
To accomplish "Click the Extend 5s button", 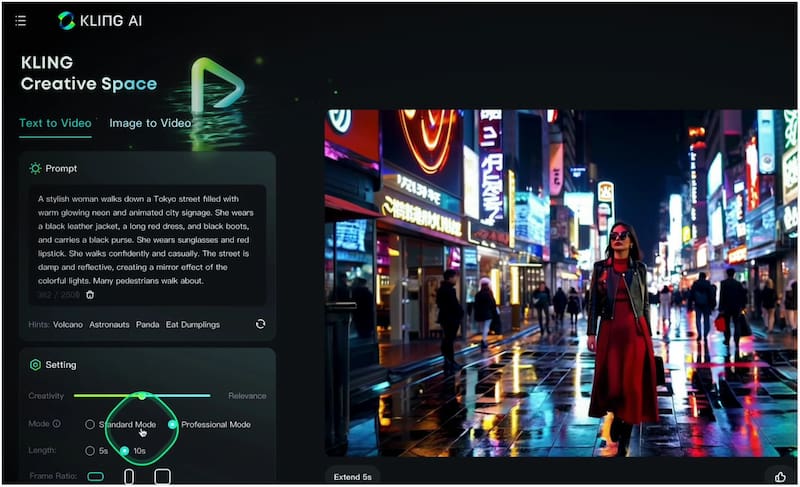I will 353,477.
